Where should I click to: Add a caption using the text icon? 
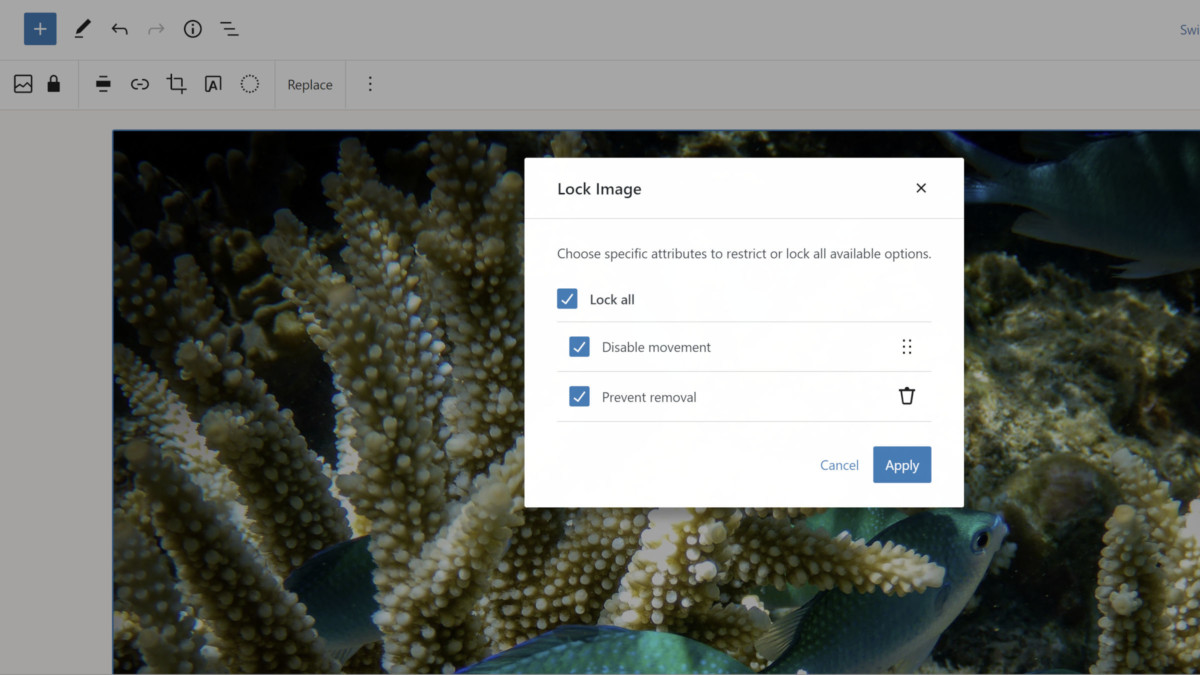(x=212, y=84)
